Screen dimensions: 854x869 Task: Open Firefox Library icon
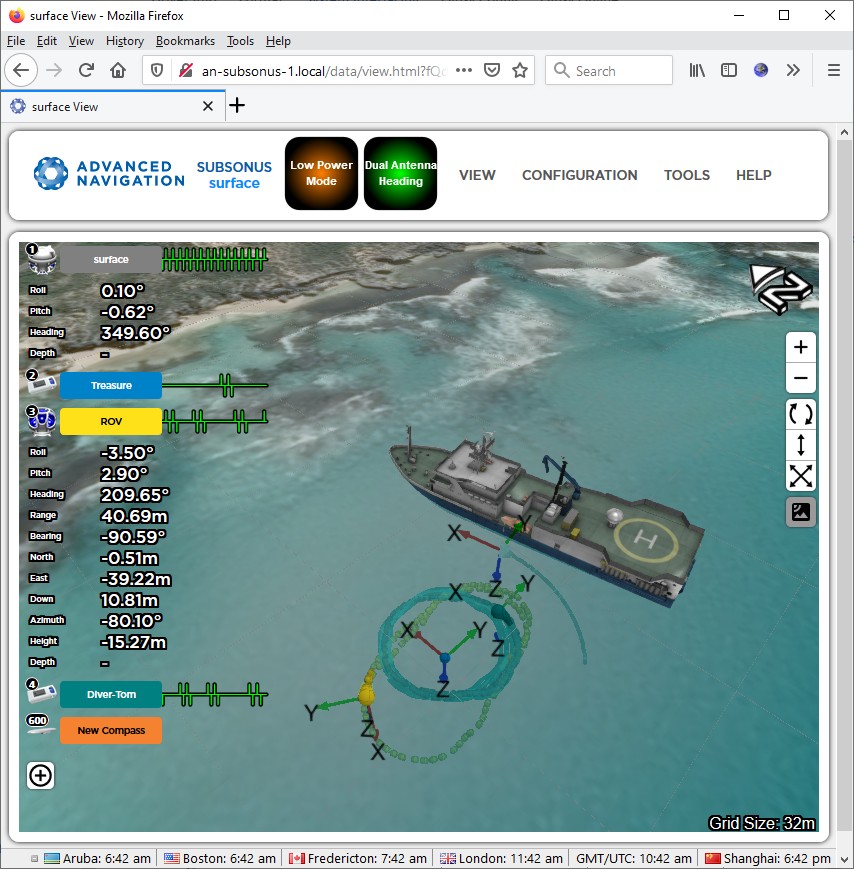pos(697,70)
